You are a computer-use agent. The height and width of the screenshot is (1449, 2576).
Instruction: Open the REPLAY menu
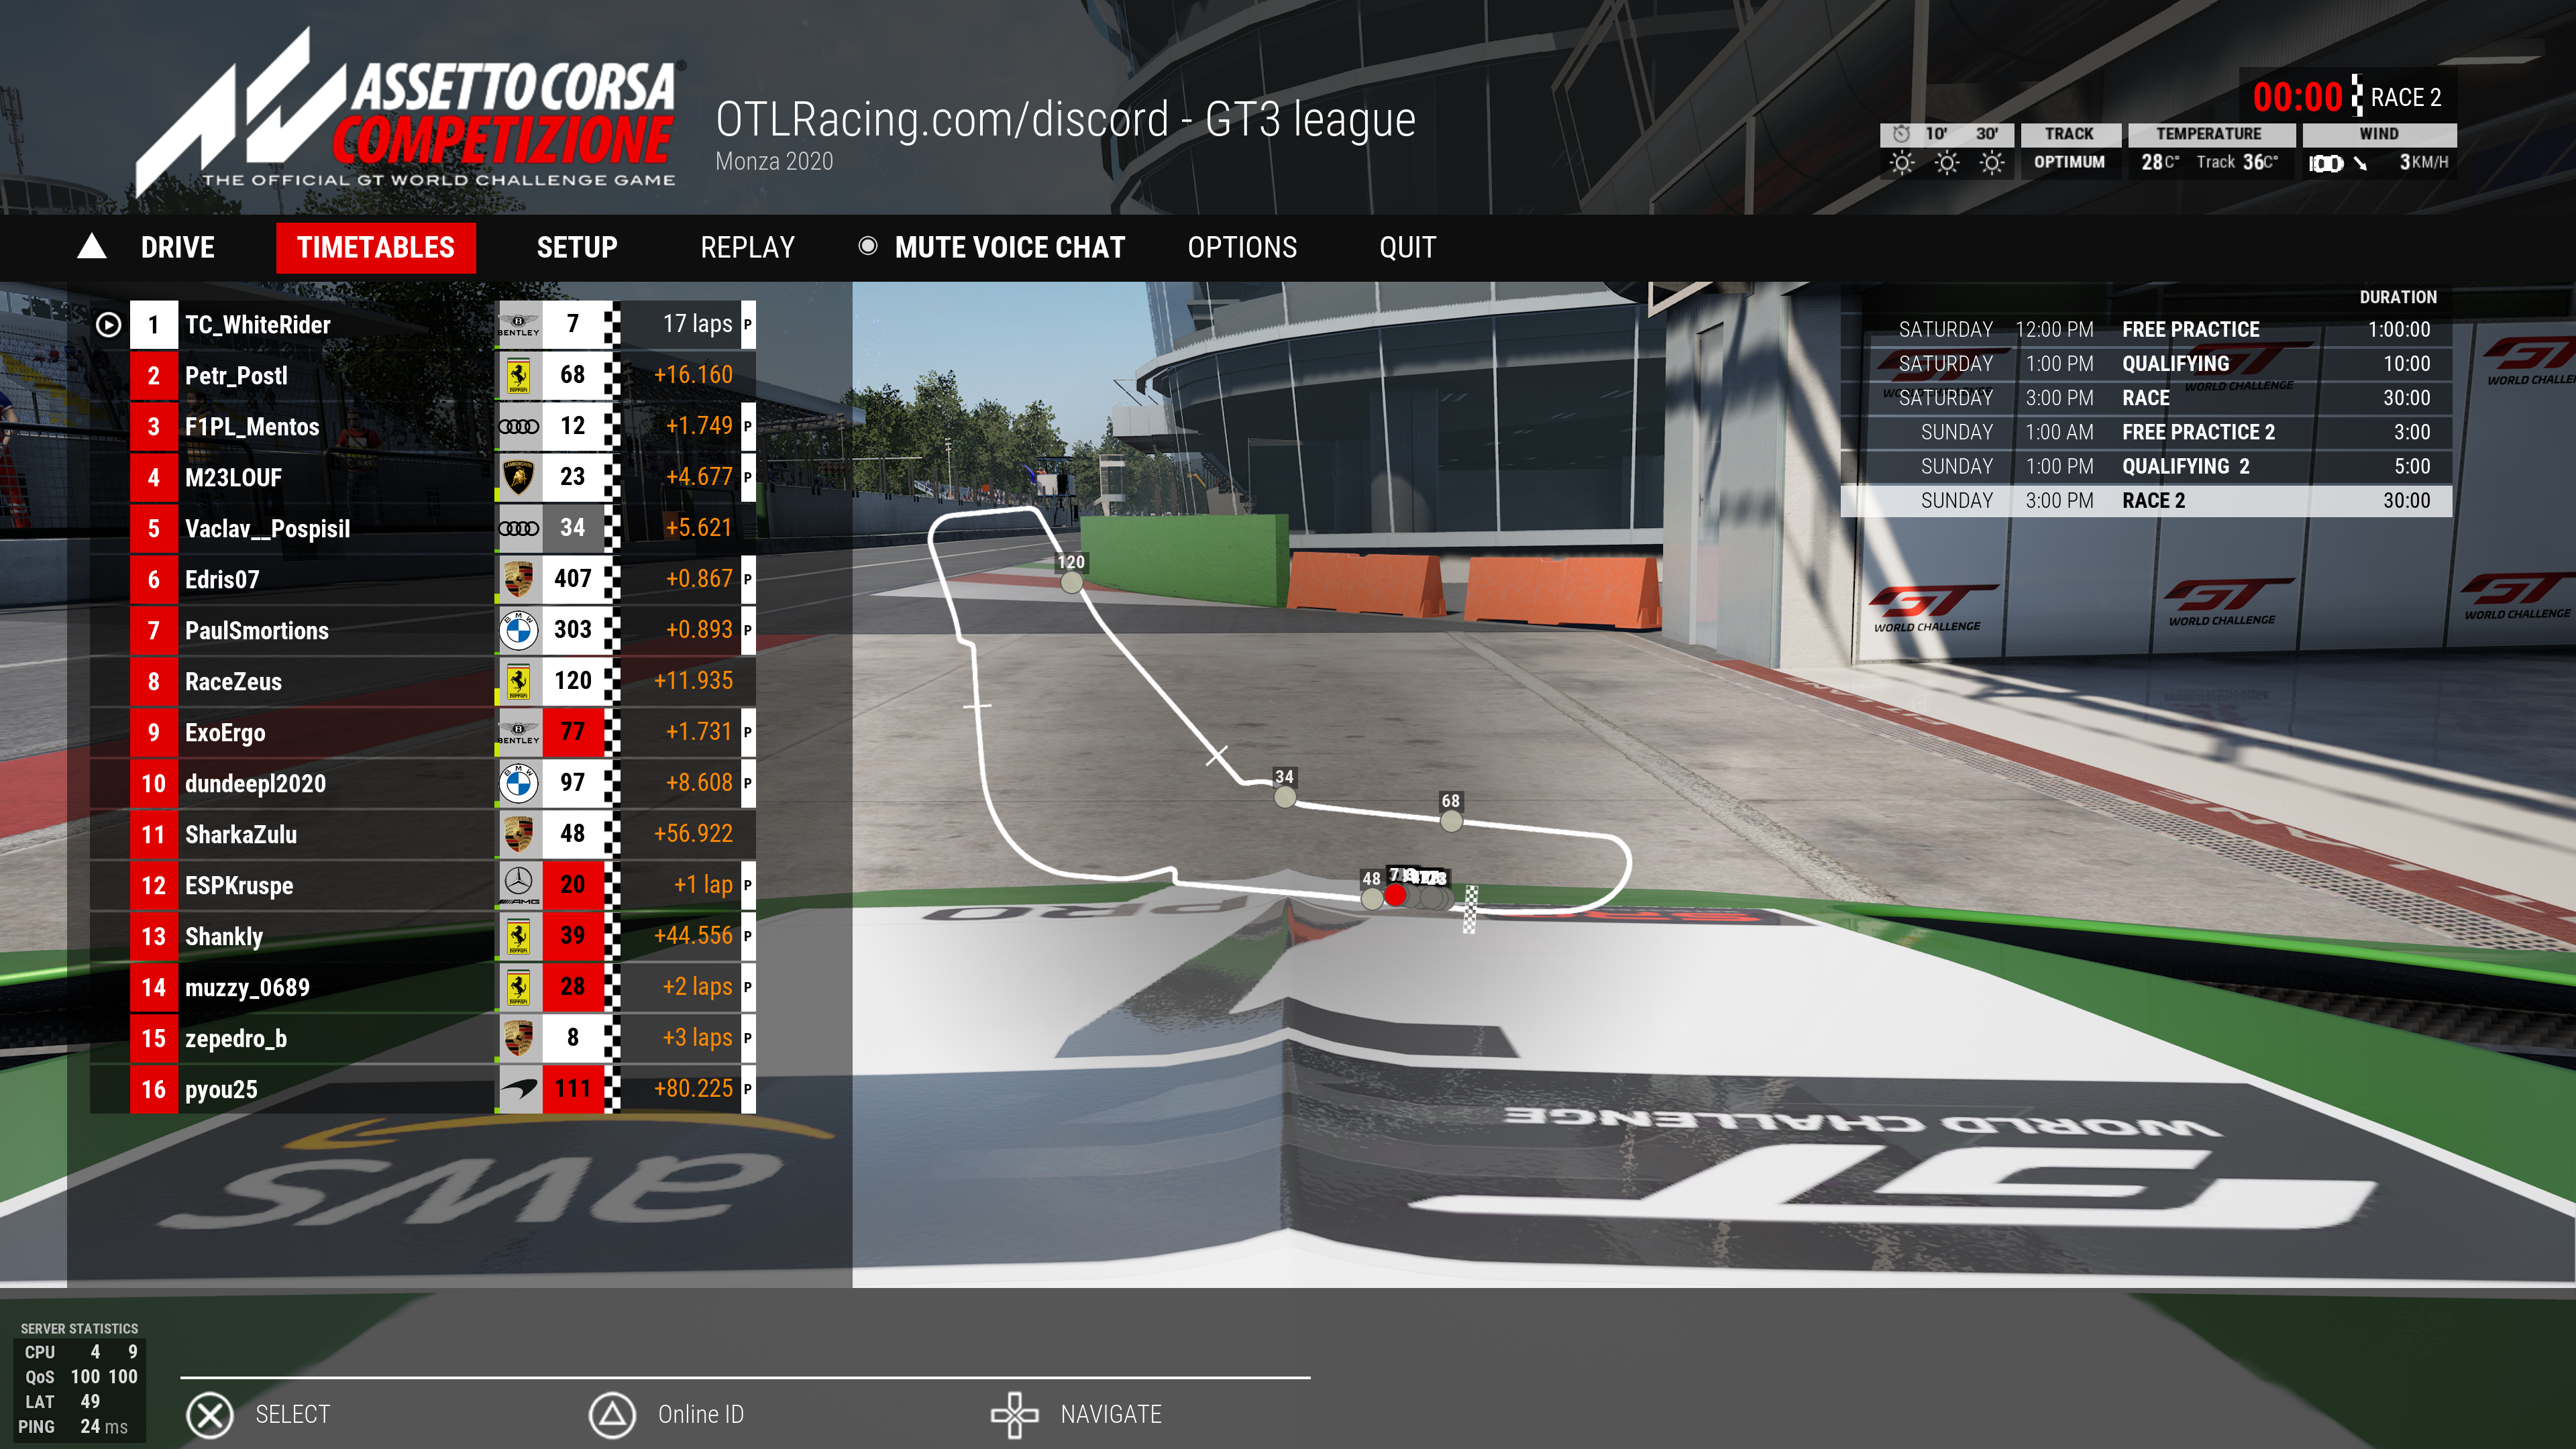tap(747, 247)
